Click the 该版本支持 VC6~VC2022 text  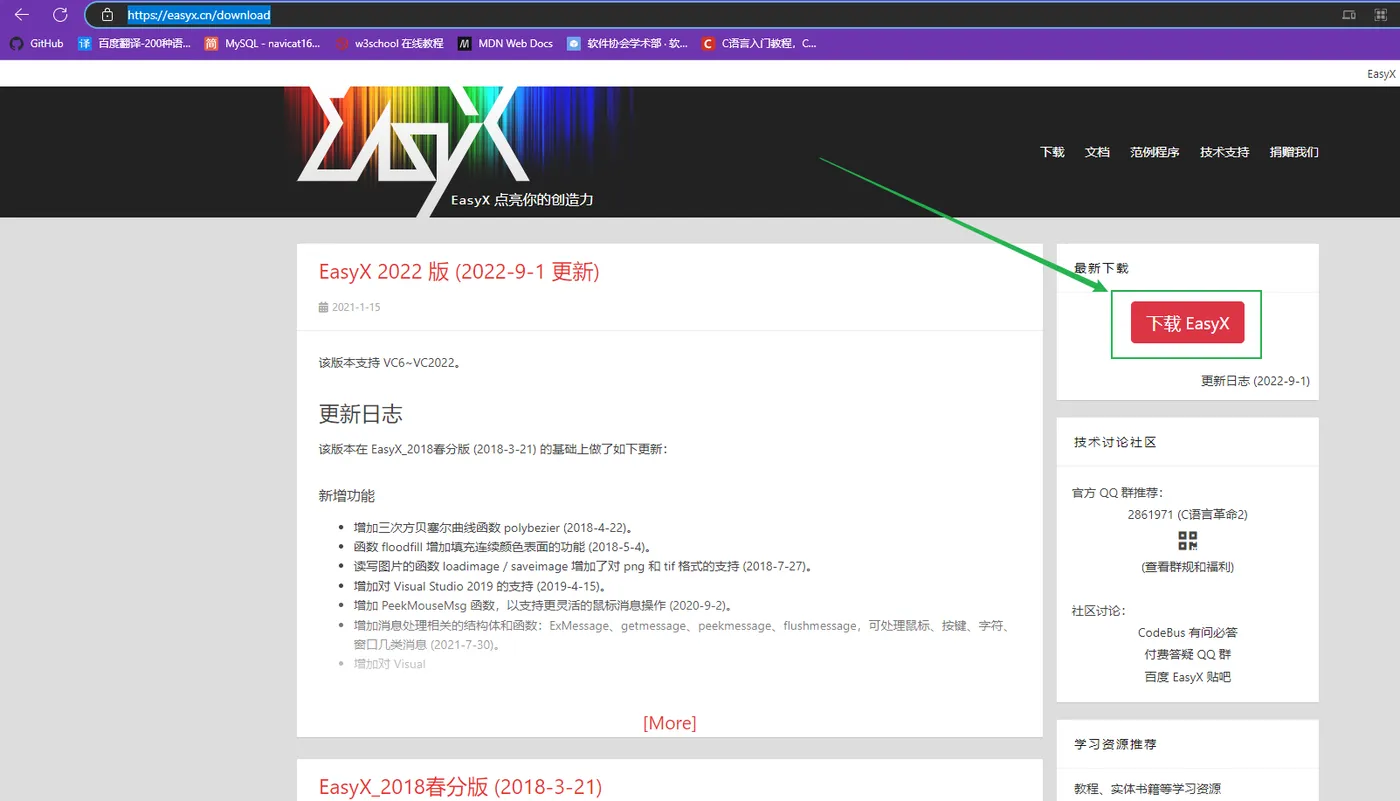coord(390,363)
